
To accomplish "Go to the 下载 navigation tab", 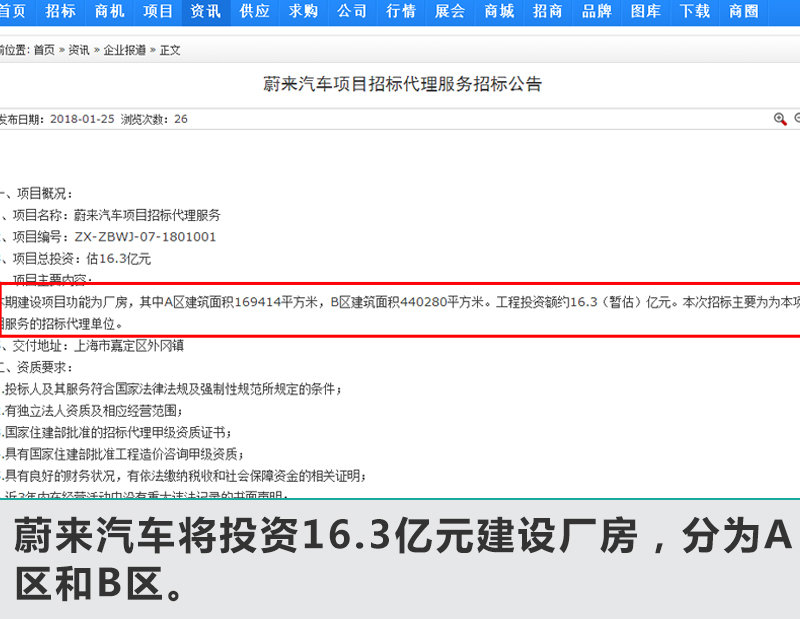I will coord(694,11).
